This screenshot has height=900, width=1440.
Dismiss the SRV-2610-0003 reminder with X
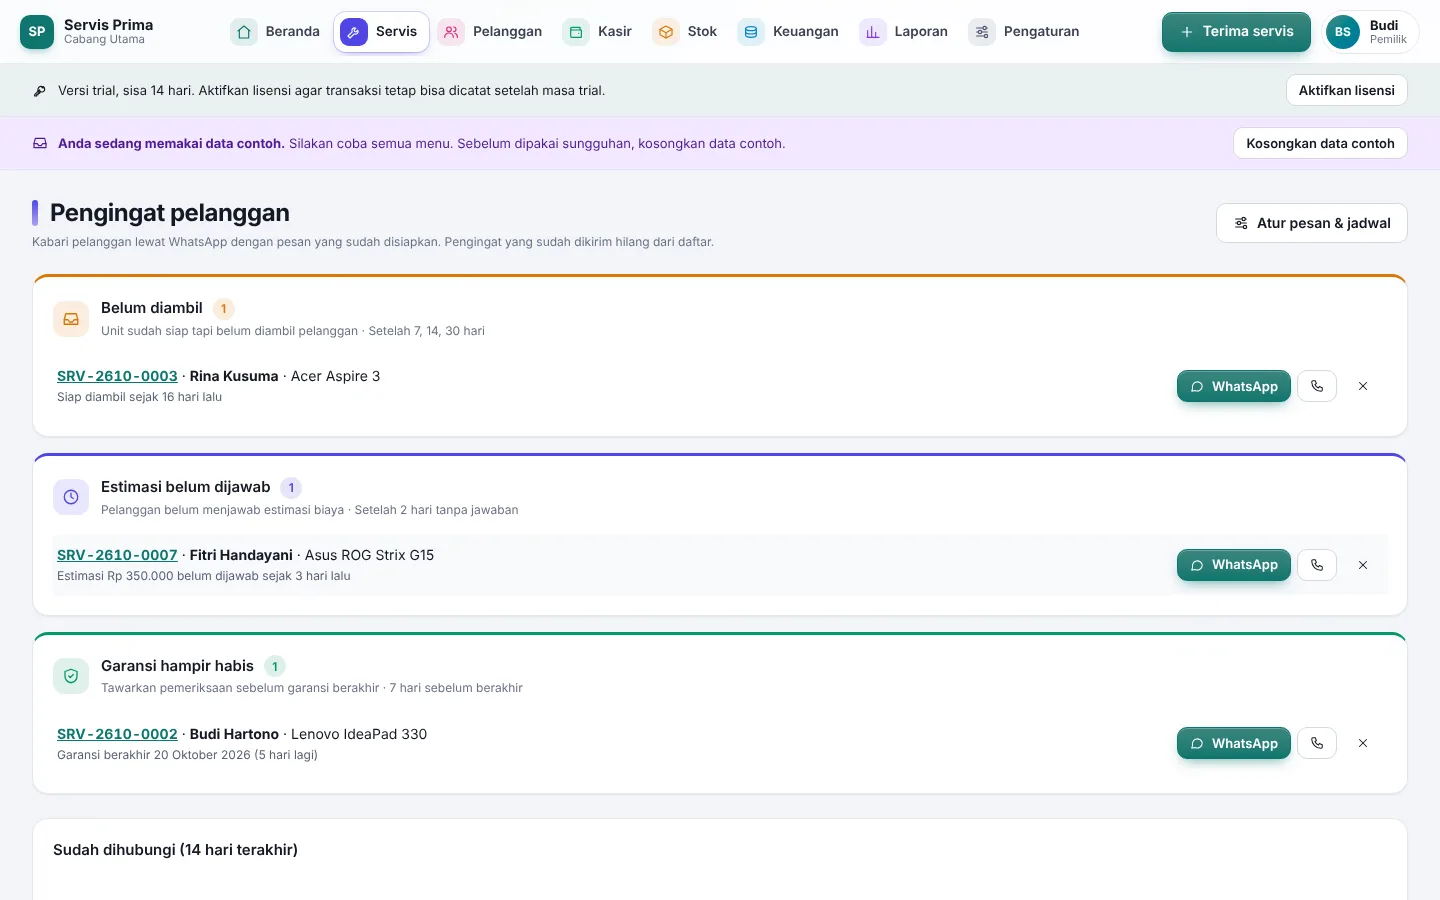coord(1363,386)
